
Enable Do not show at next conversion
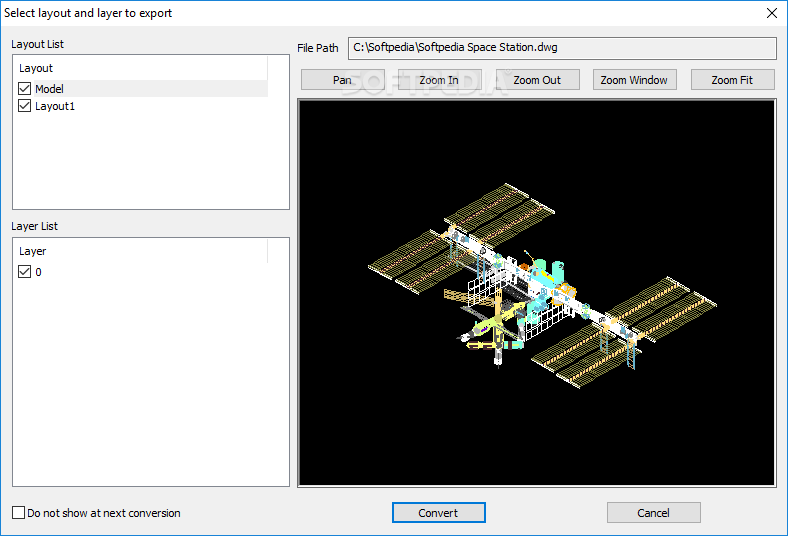pos(19,512)
